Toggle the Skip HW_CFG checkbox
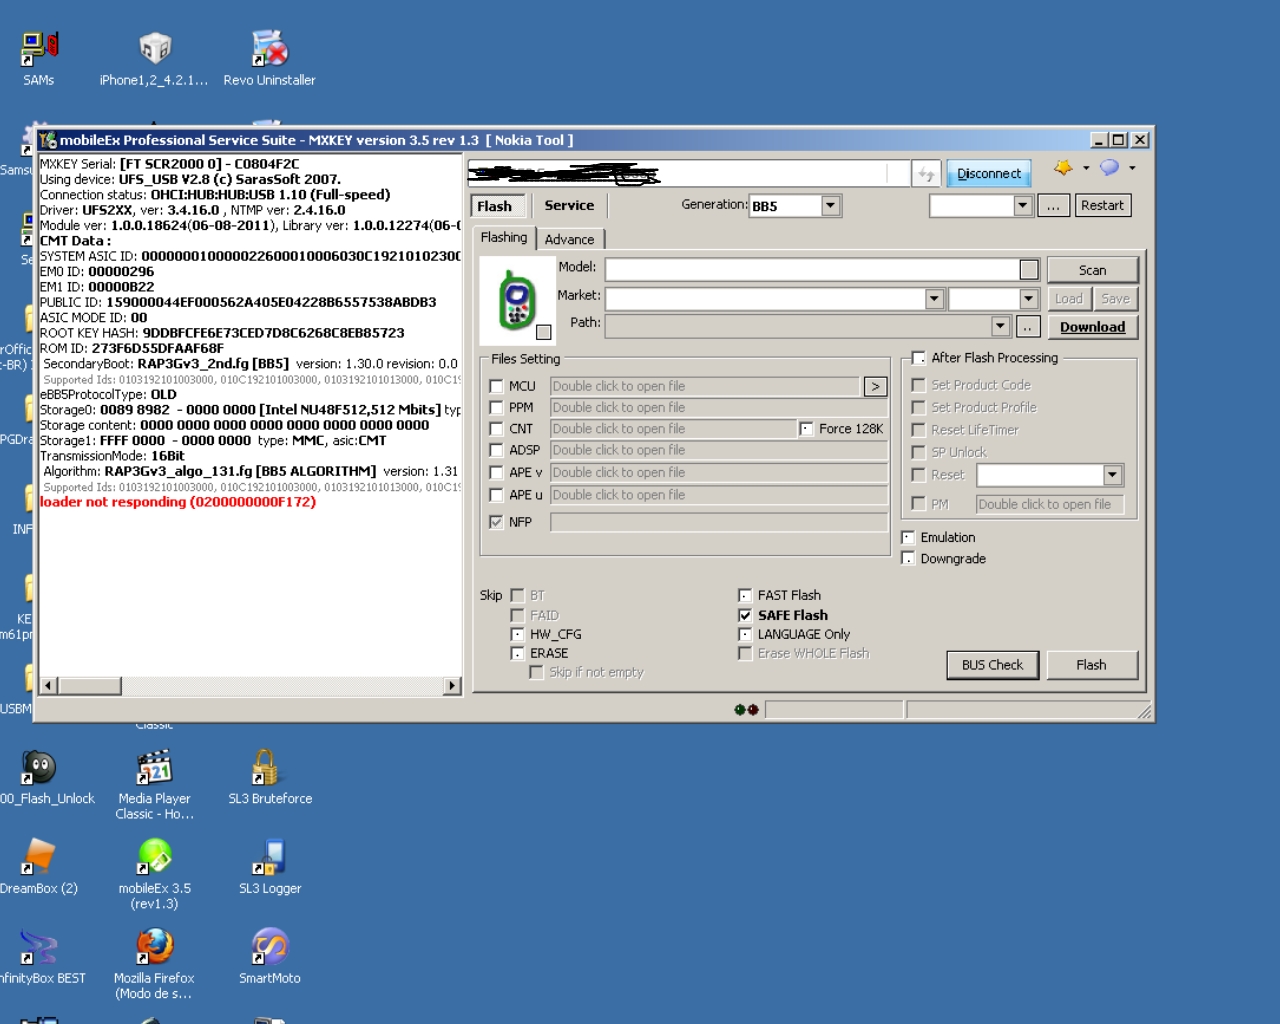Screen dimensions: 1280x1024 click(x=517, y=634)
